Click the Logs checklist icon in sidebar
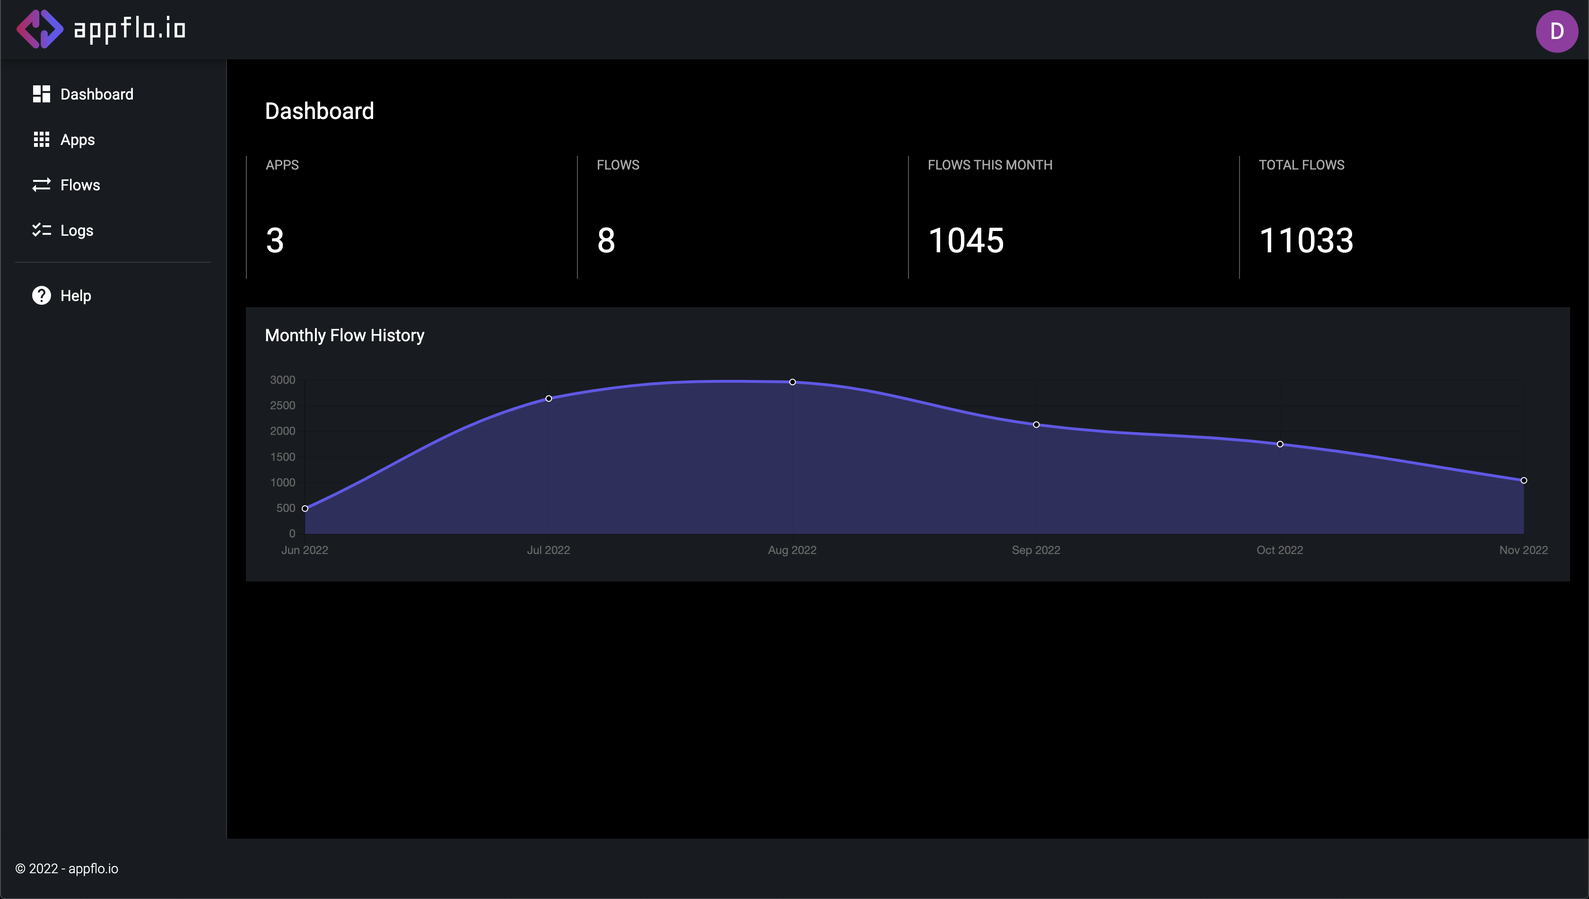Screen dimensions: 1589x899 (41, 230)
